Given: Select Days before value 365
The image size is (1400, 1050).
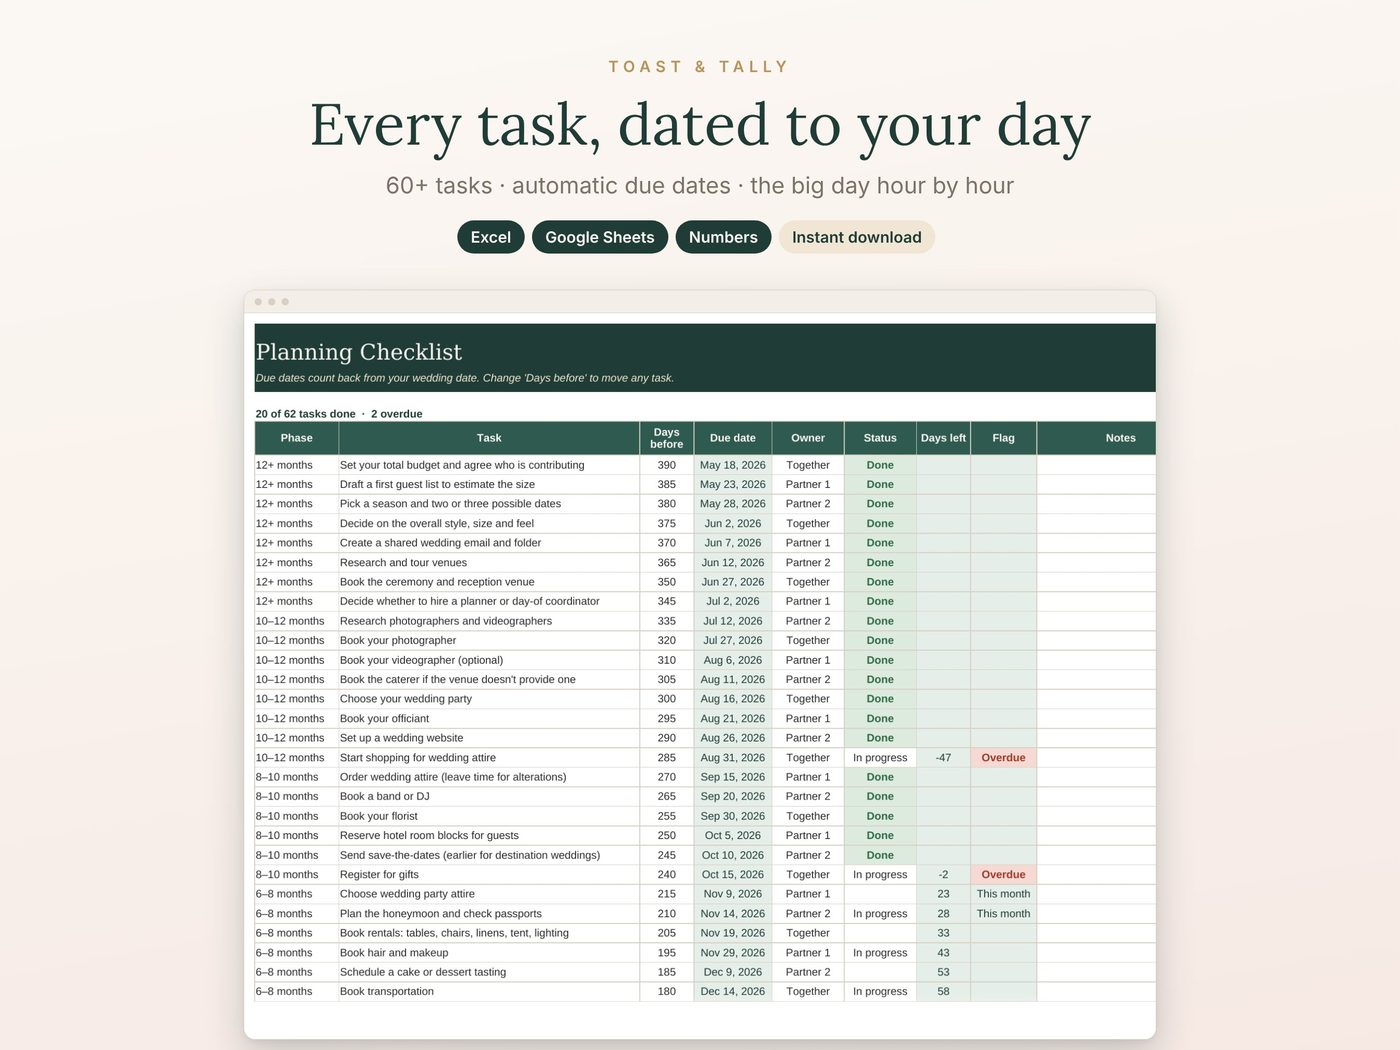Looking at the screenshot, I should [667, 563].
